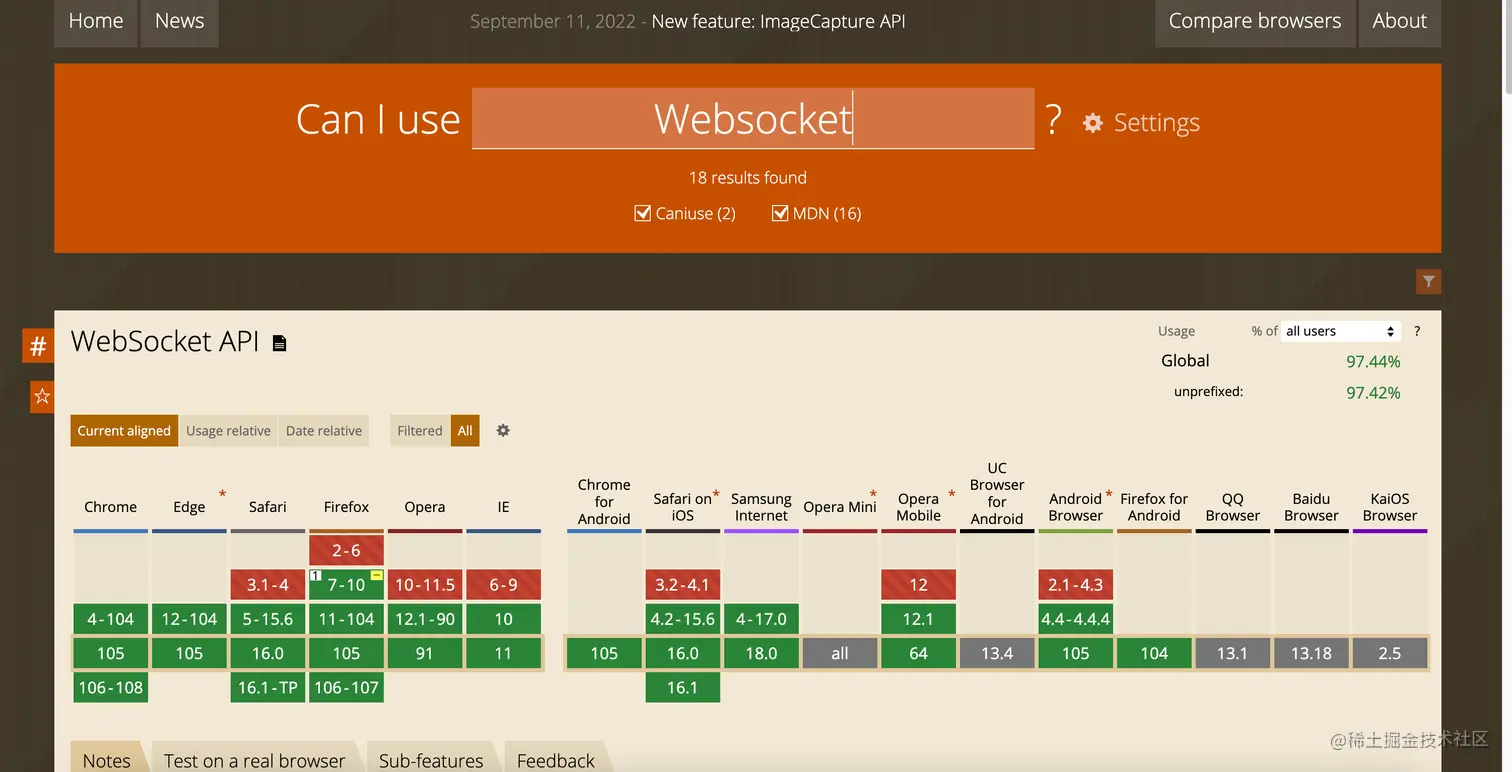Click the WebSocket API title link
The width and height of the screenshot is (1512, 772).
[x=165, y=342]
